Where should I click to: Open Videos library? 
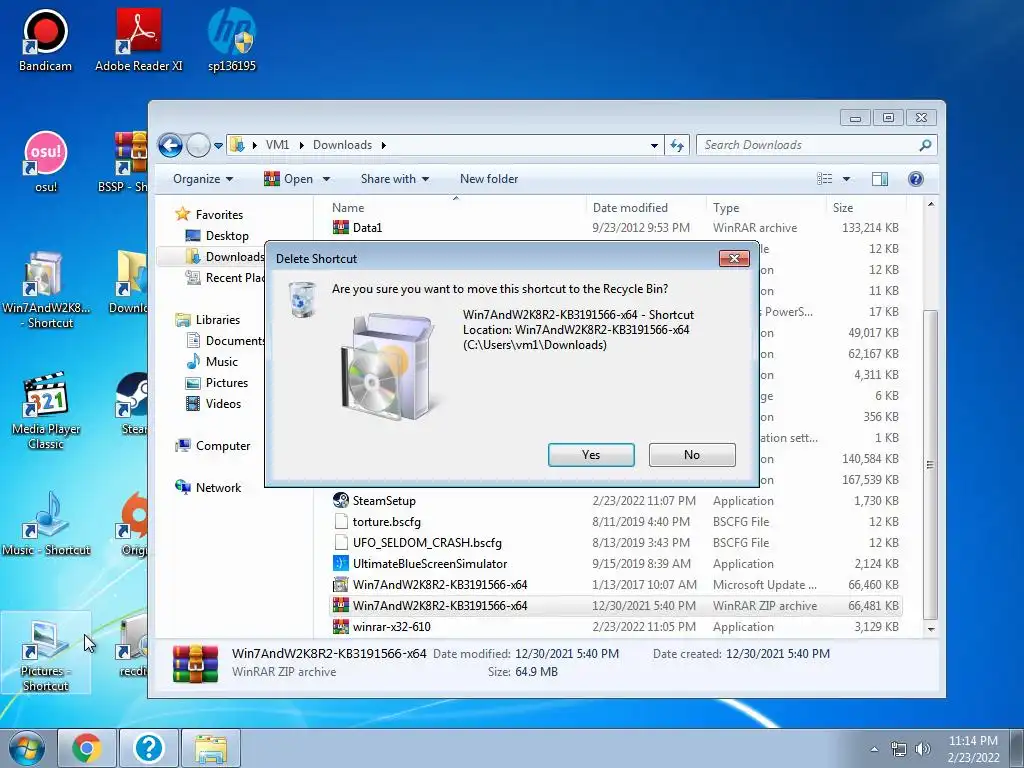[x=213, y=404]
